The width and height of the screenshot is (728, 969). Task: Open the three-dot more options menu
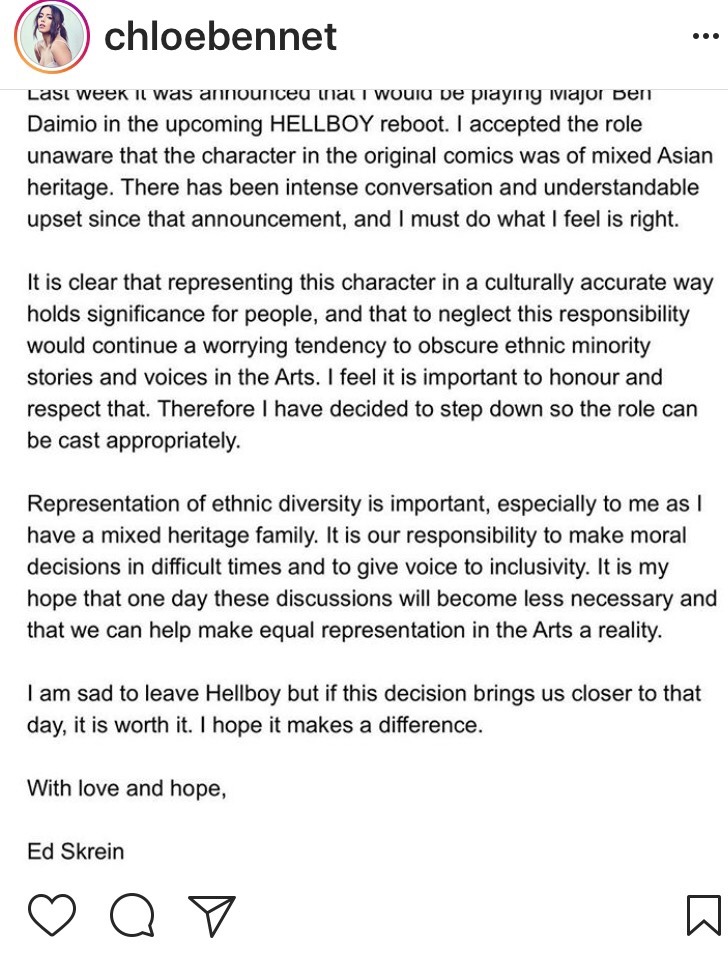click(x=706, y=36)
